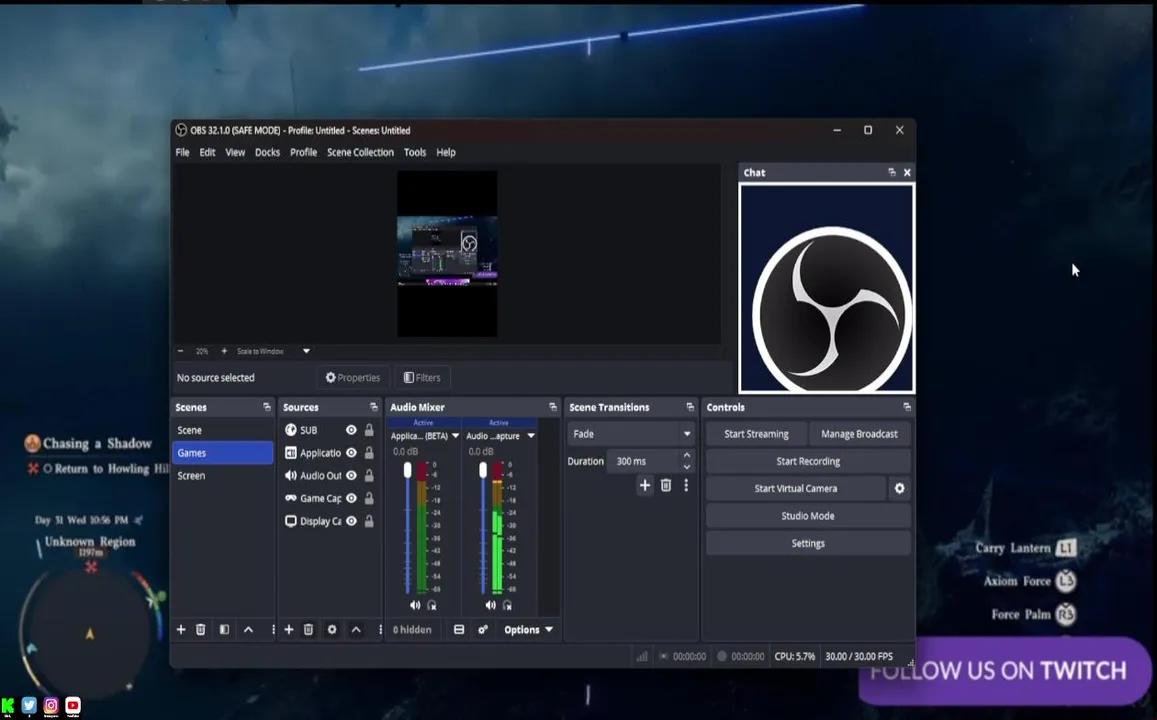Expand Application (BETA) channel menu arrow
This screenshot has height=720, width=1157.
pos(455,436)
